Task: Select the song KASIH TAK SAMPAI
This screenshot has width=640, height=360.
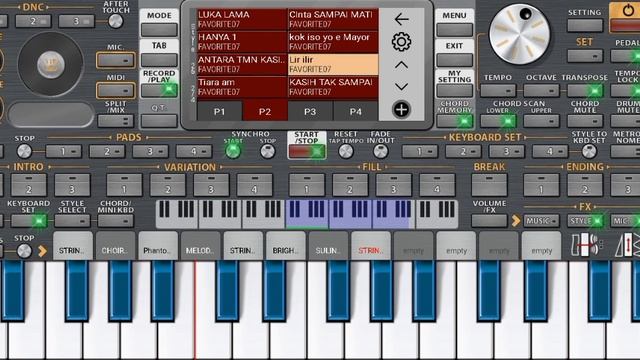Action: coord(333,87)
